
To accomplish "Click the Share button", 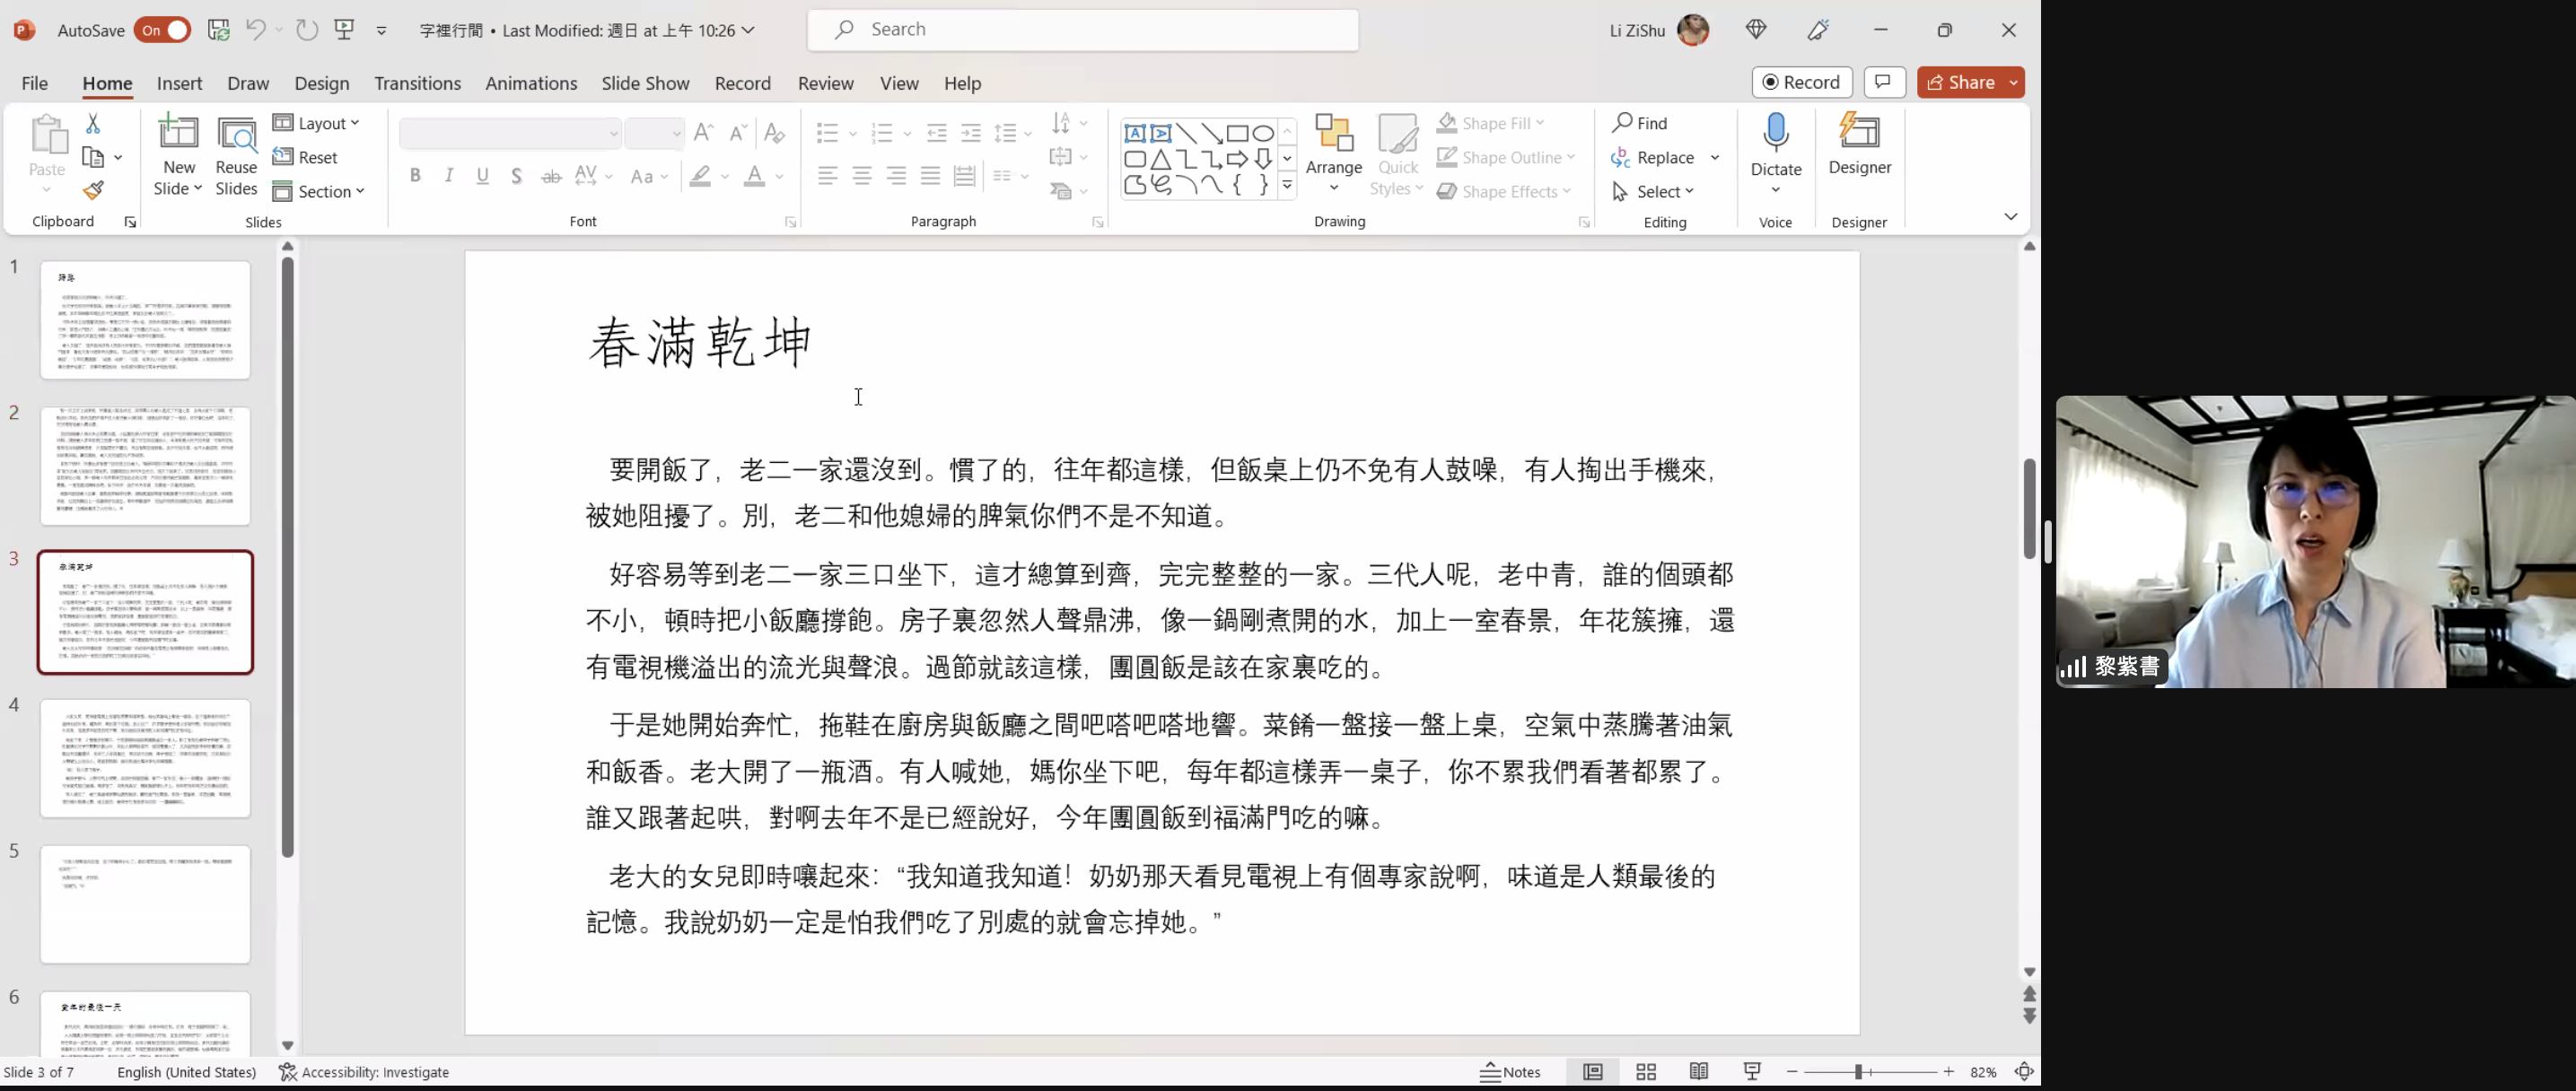I will tap(1961, 82).
